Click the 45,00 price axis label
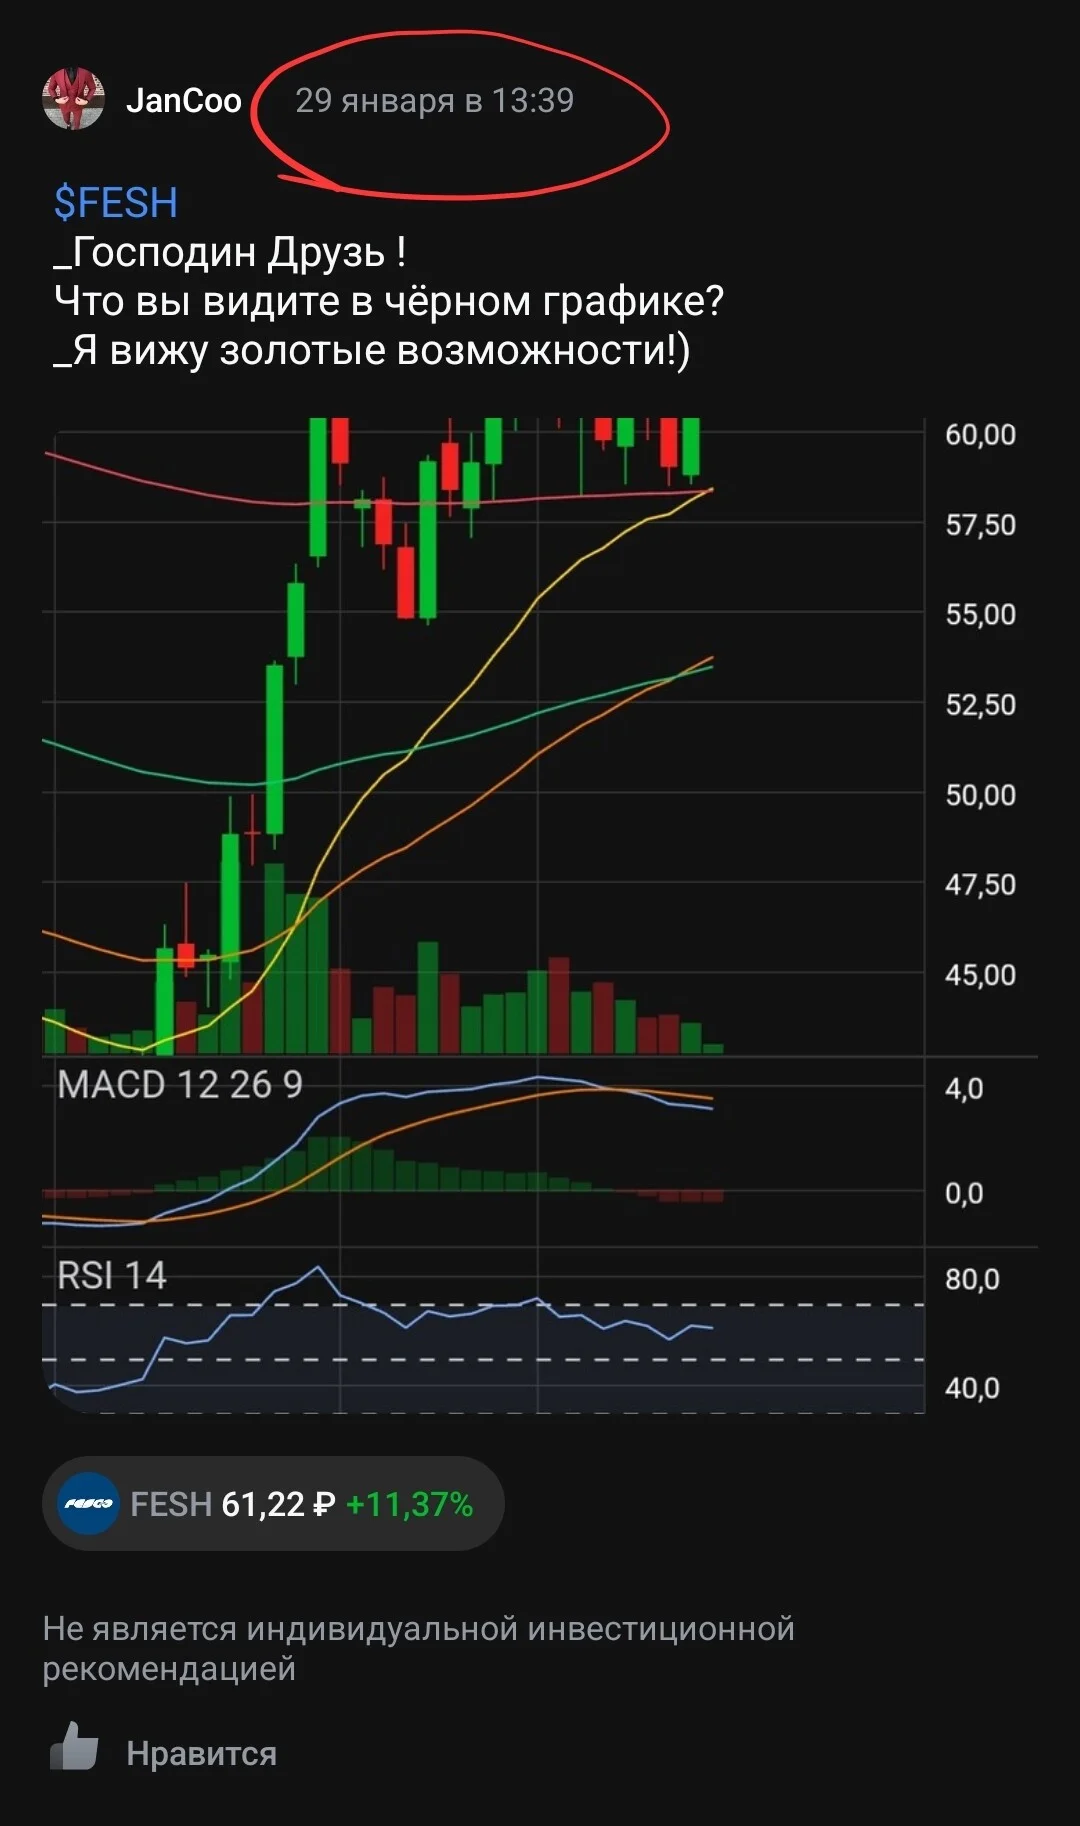 (980, 975)
